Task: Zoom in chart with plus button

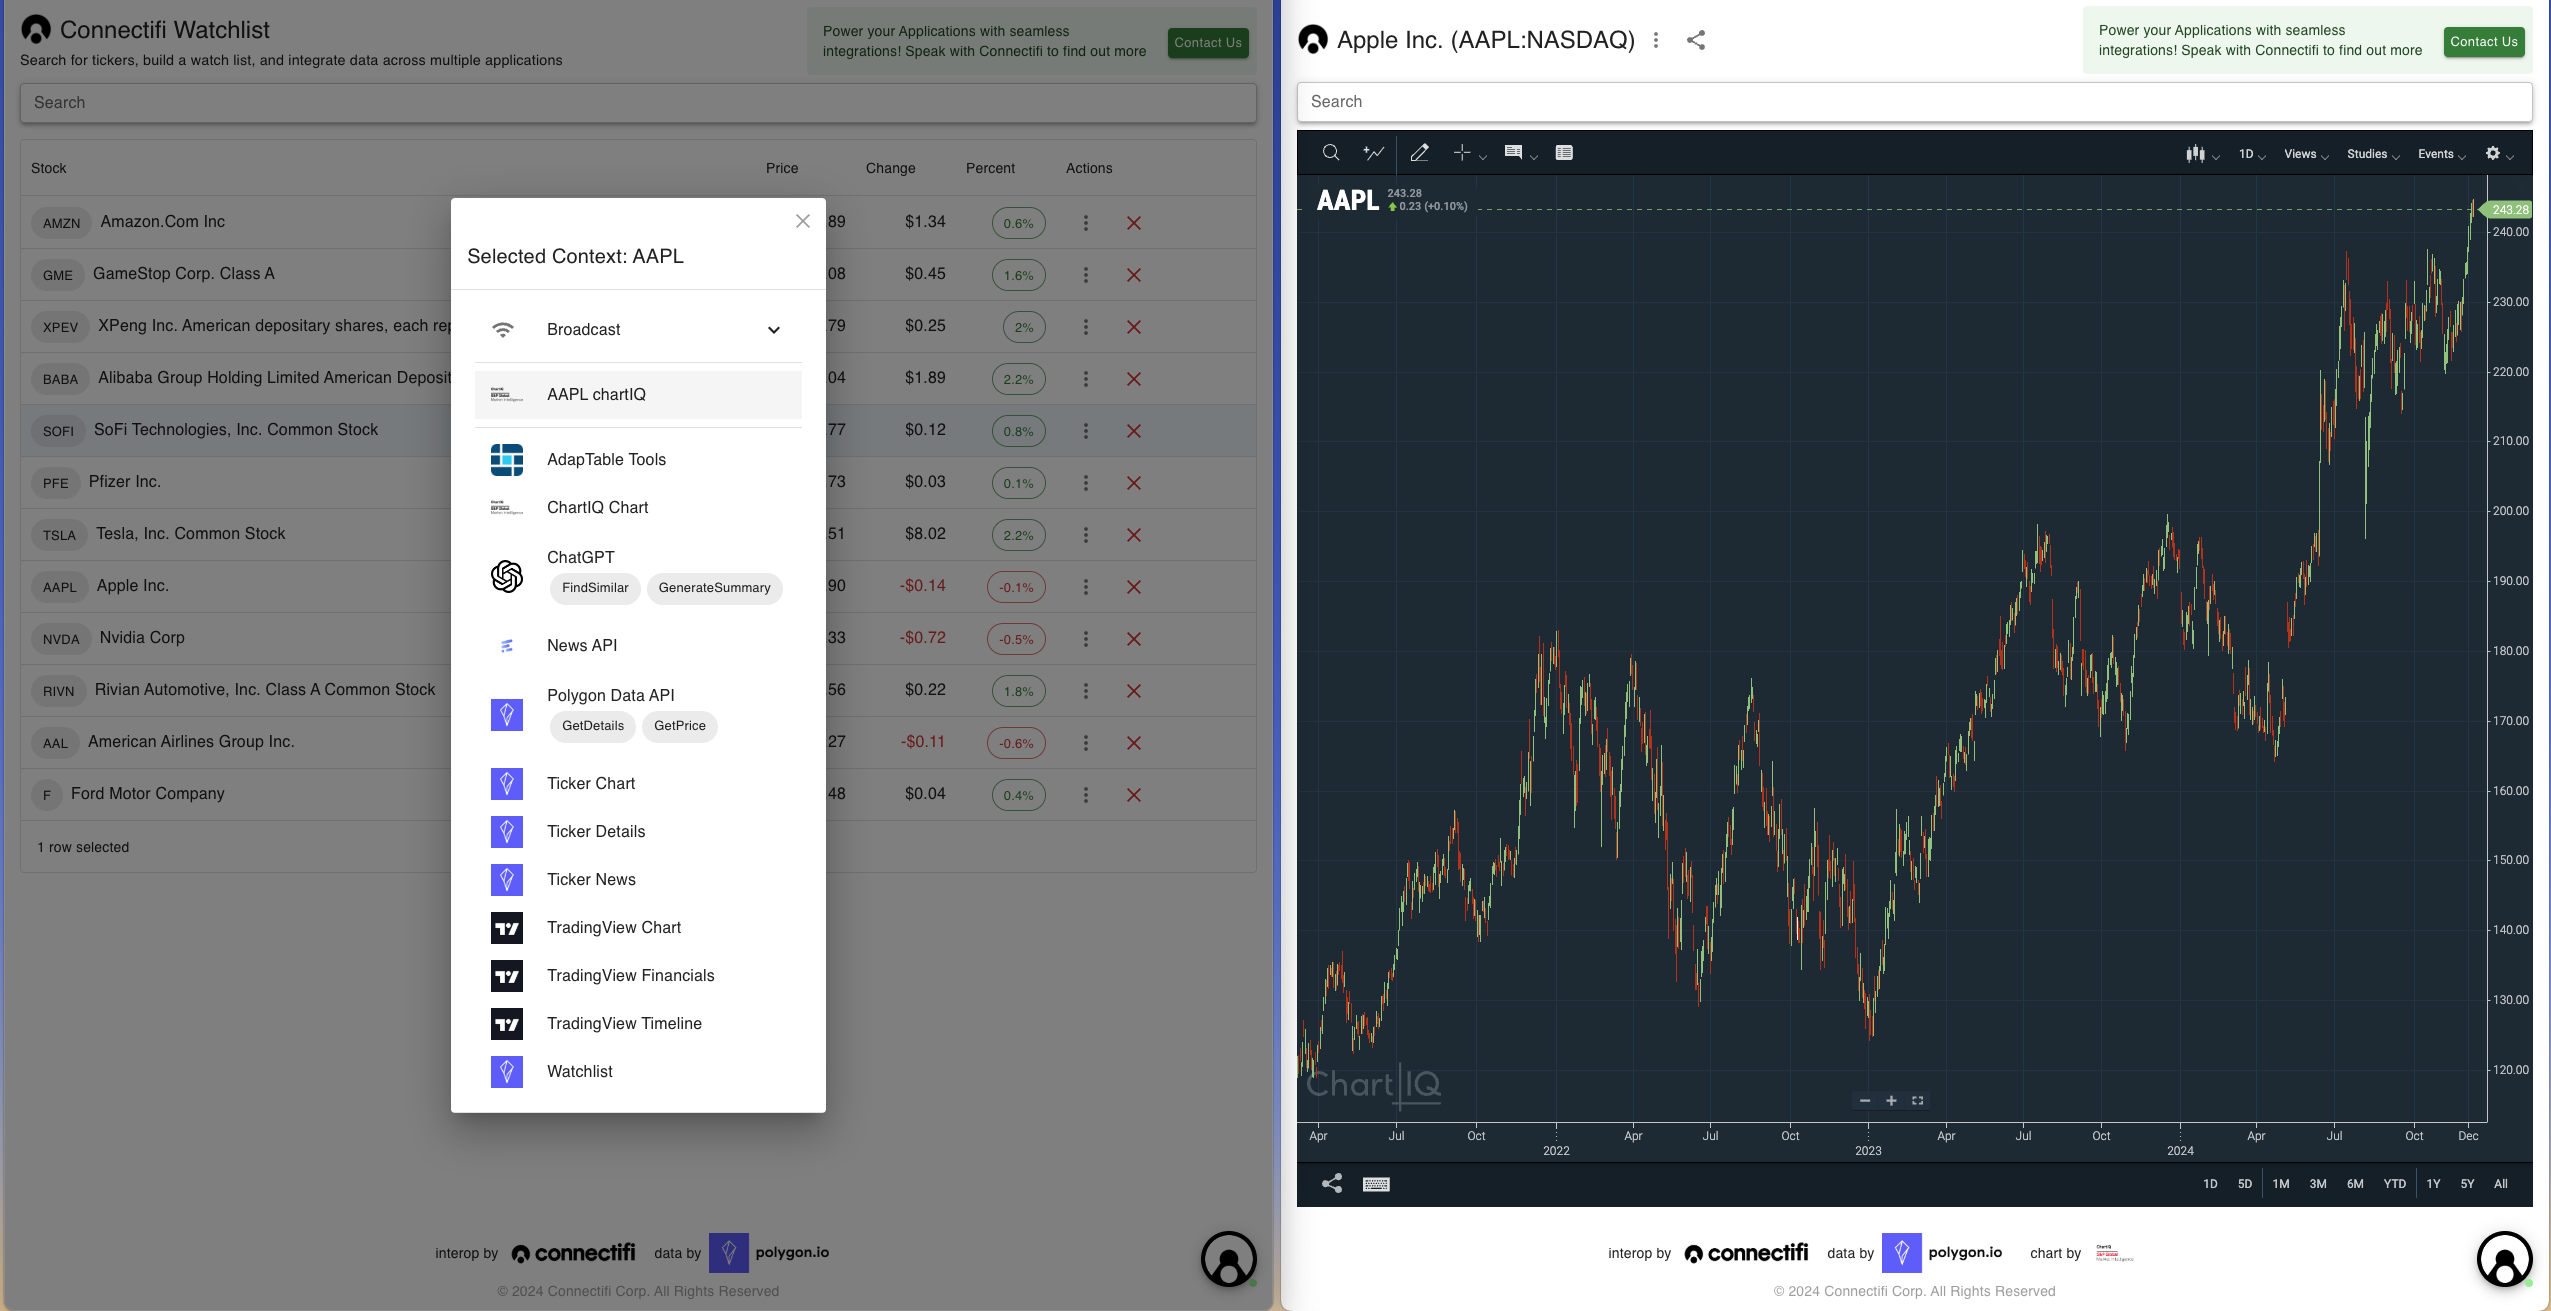Action: click(1891, 1101)
